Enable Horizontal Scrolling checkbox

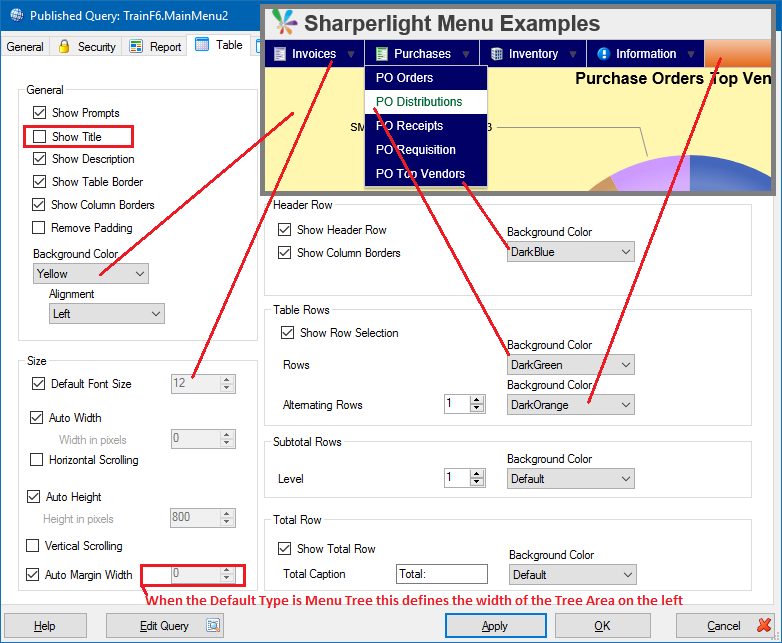tap(36, 459)
